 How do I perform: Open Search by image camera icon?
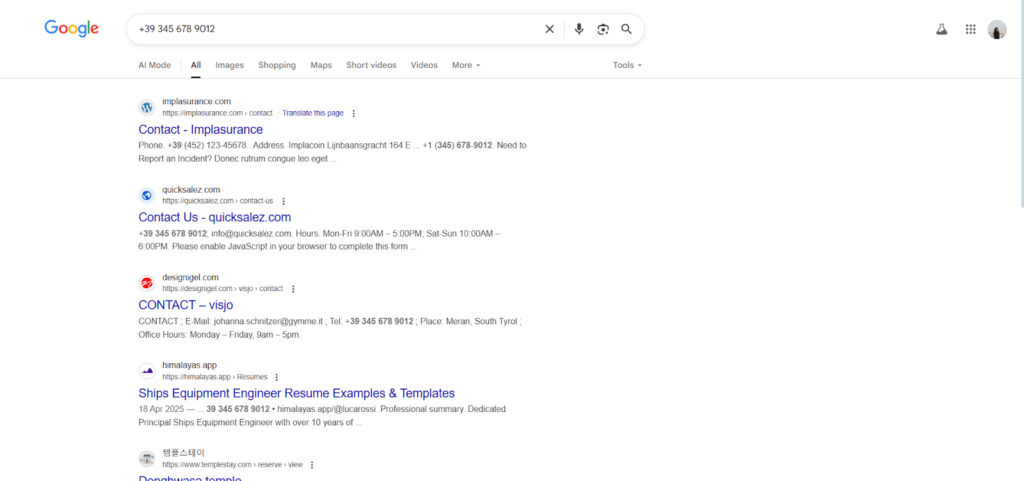click(603, 29)
